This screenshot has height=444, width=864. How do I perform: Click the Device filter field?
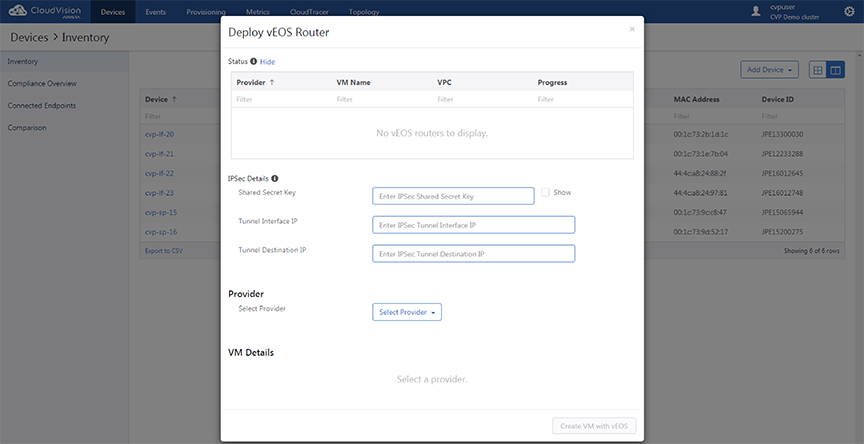coord(179,117)
